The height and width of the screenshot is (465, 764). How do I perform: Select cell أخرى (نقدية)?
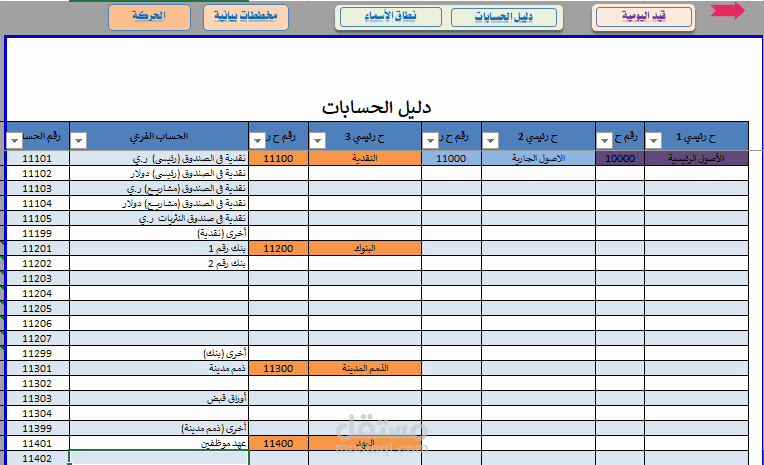pyautogui.click(x=159, y=233)
